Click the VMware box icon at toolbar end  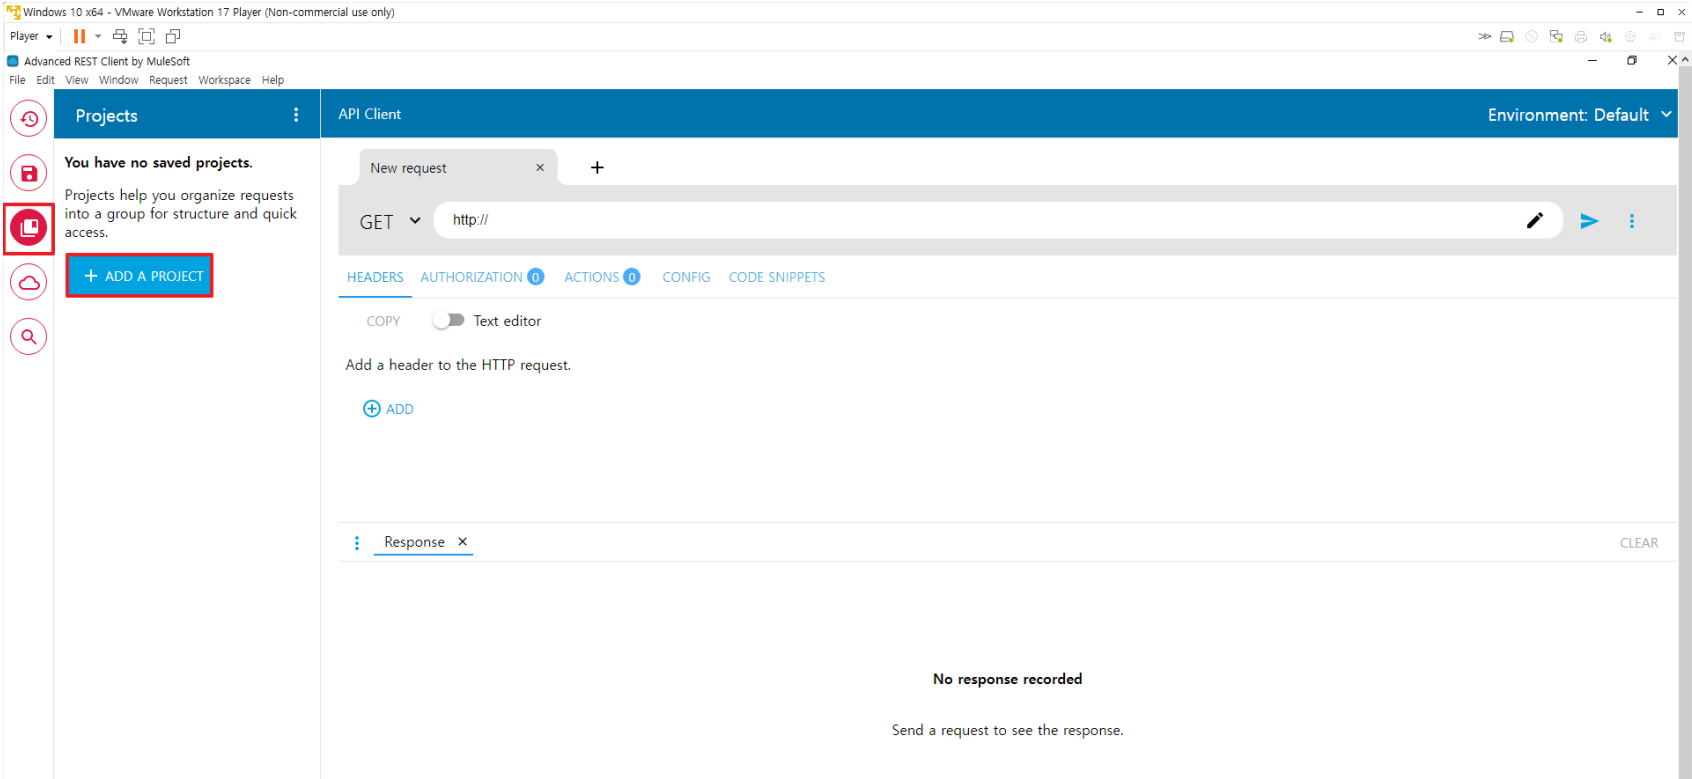1680,37
